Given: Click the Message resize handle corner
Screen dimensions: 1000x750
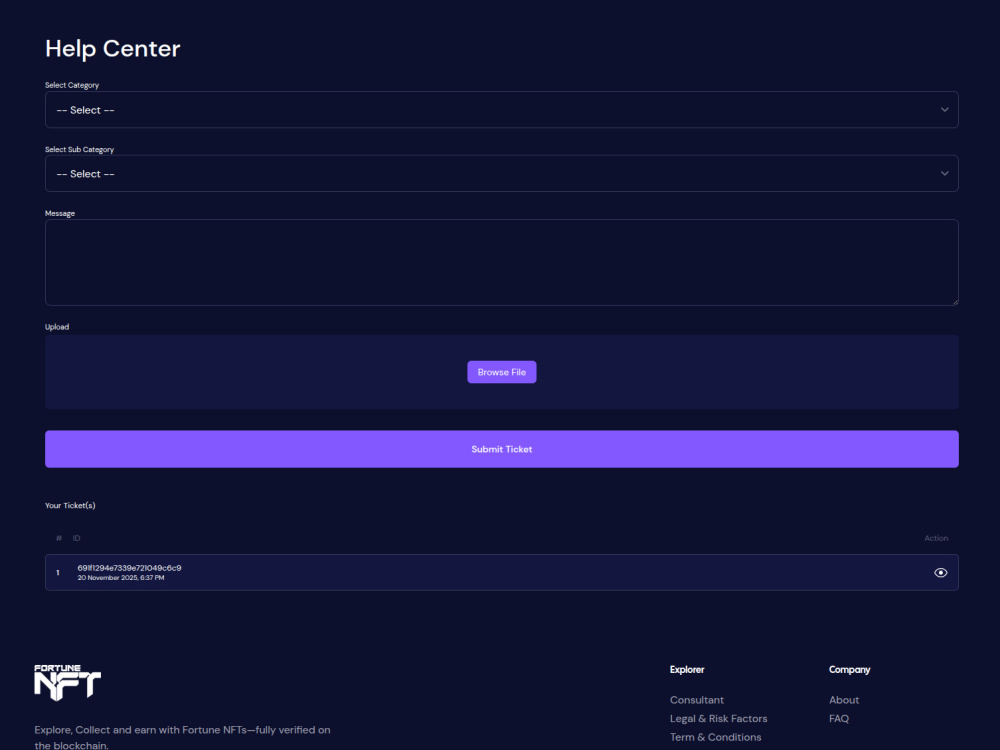Looking at the screenshot, I should point(955,302).
